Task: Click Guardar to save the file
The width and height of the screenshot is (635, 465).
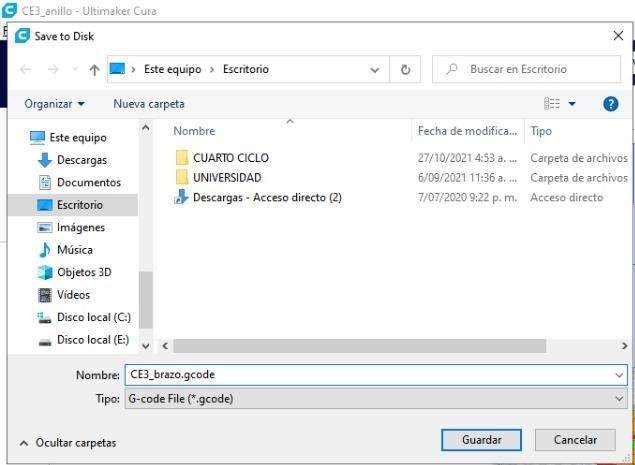Action: (482, 440)
